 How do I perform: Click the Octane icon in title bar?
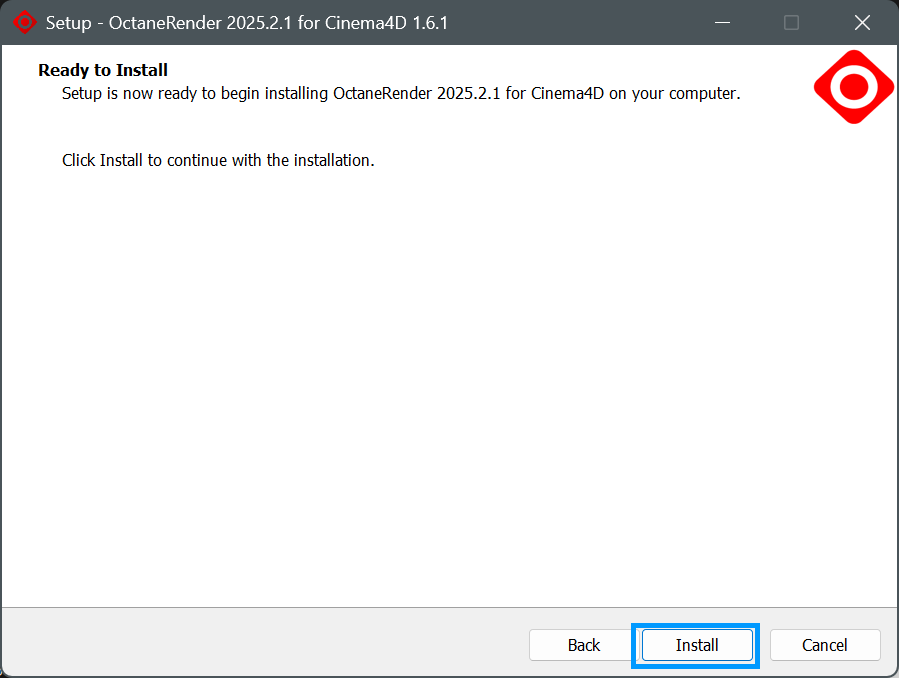[24, 22]
